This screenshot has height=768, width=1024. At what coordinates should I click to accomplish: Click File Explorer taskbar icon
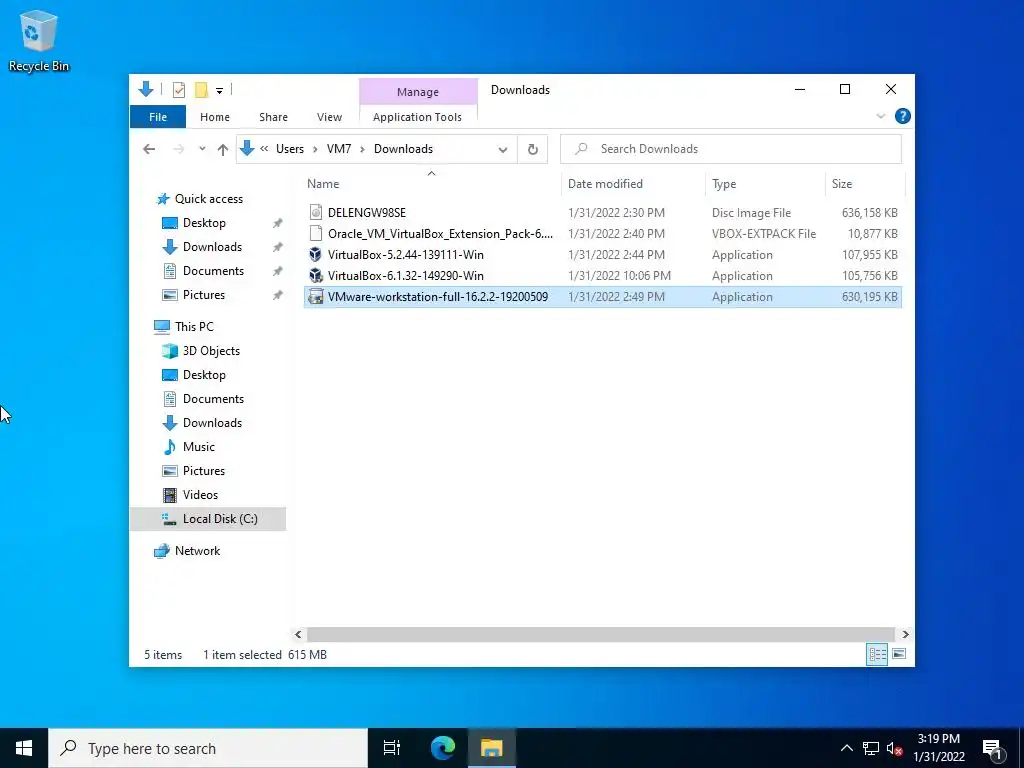(x=492, y=748)
